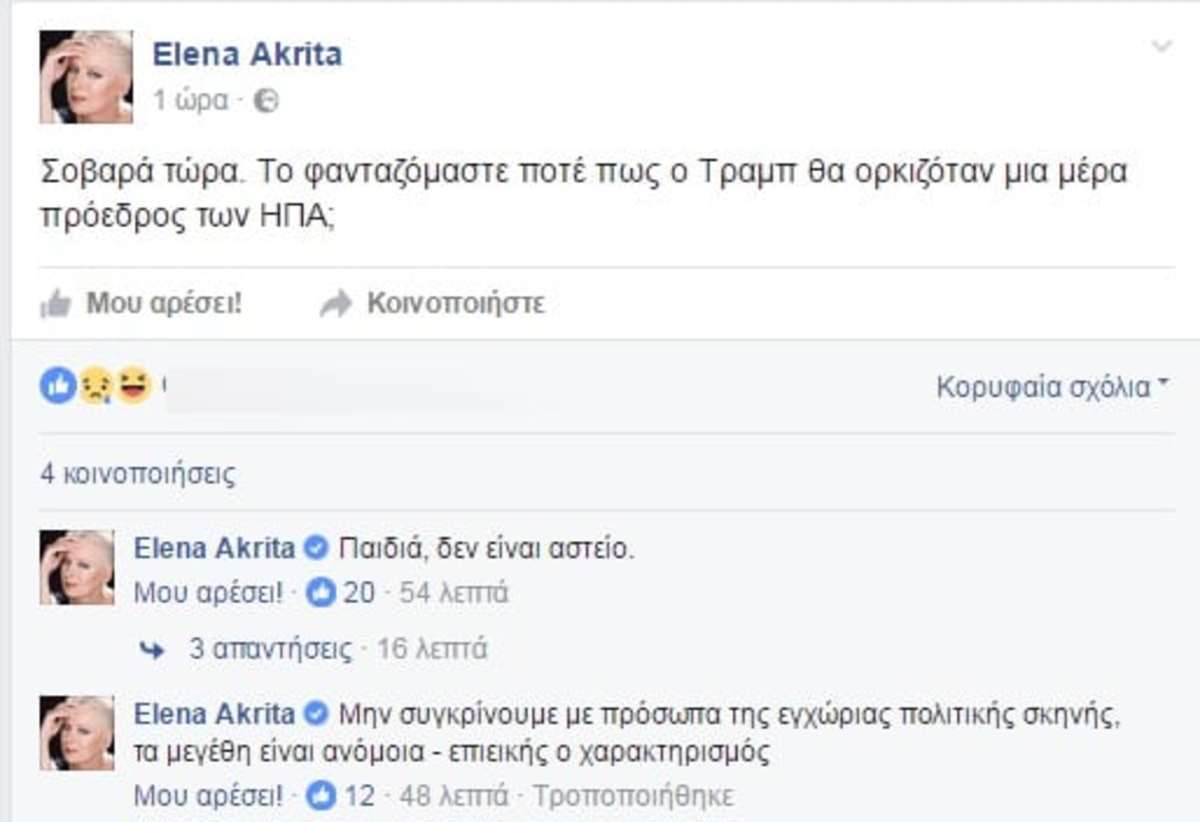Open Elena Akrita profile from post header name
1200x822 pixels.
pyautogui.click(x=247, y=54)
